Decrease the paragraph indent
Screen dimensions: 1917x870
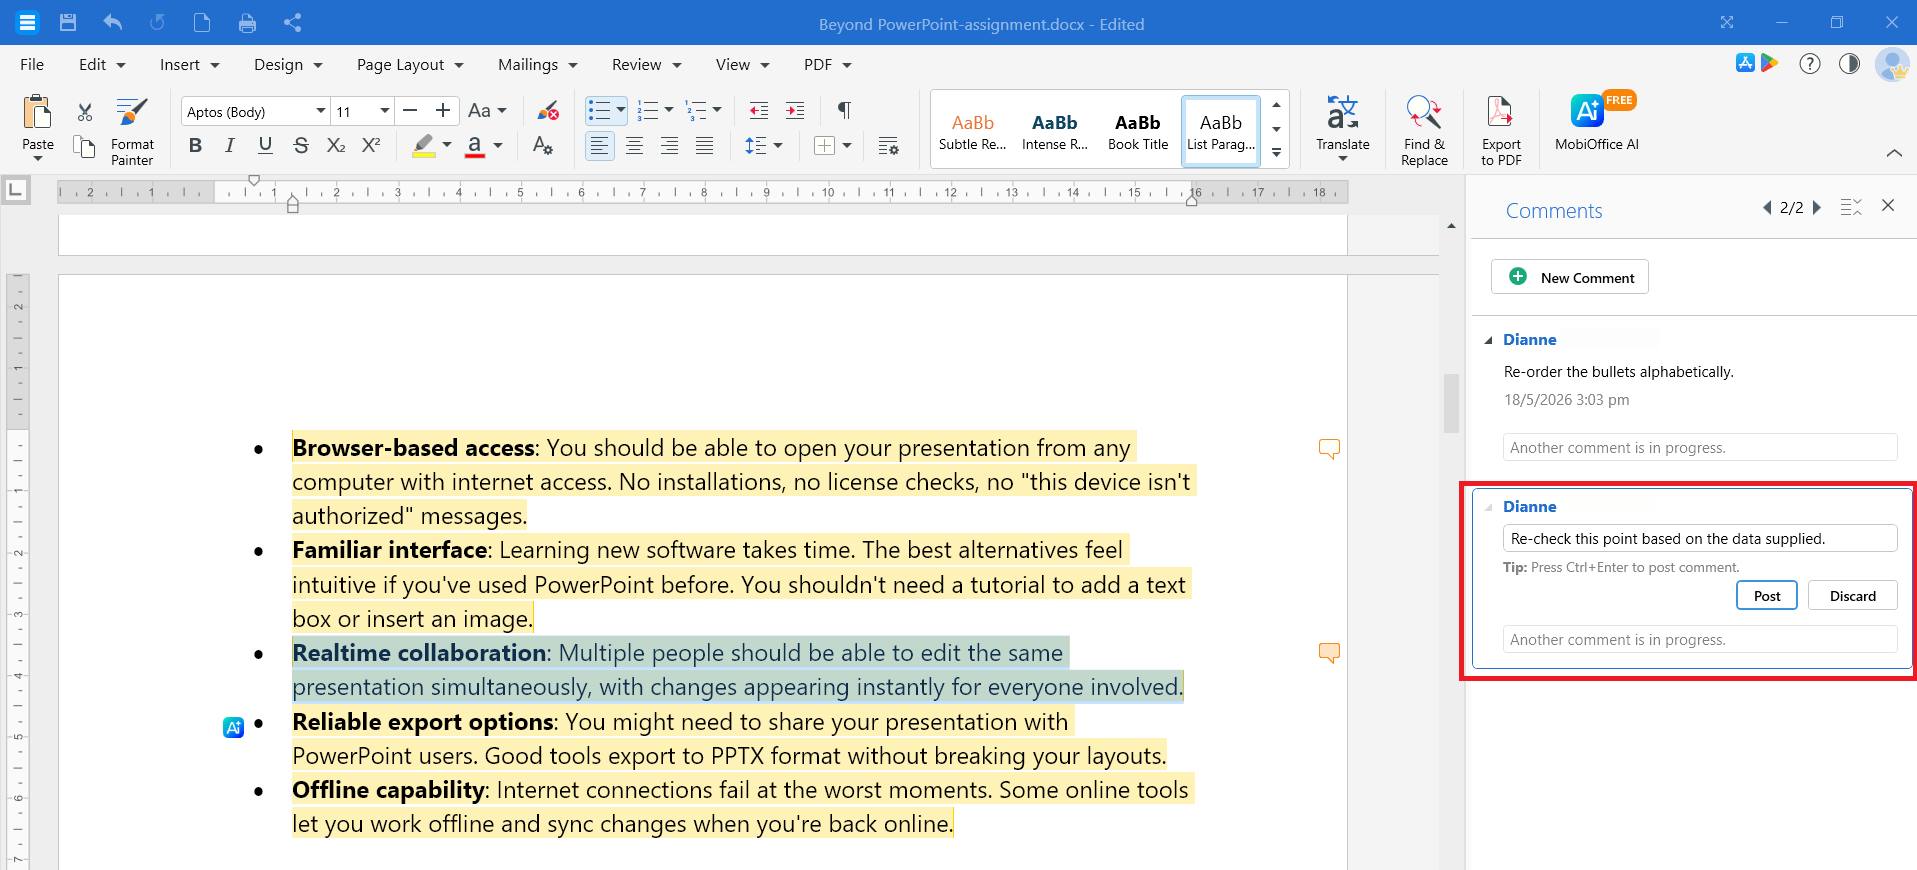(759, 111)
